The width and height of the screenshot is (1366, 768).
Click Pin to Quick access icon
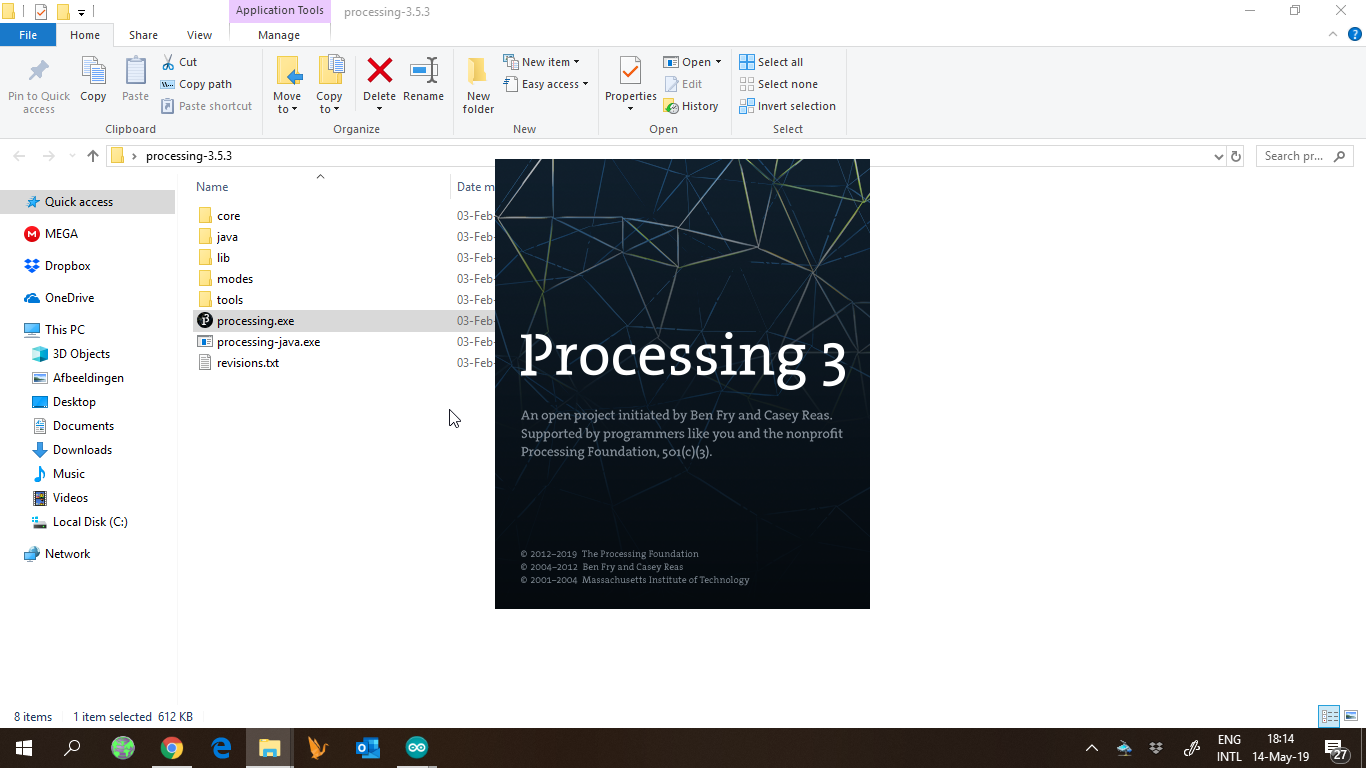pyautogui.click(x=39, y=85)
